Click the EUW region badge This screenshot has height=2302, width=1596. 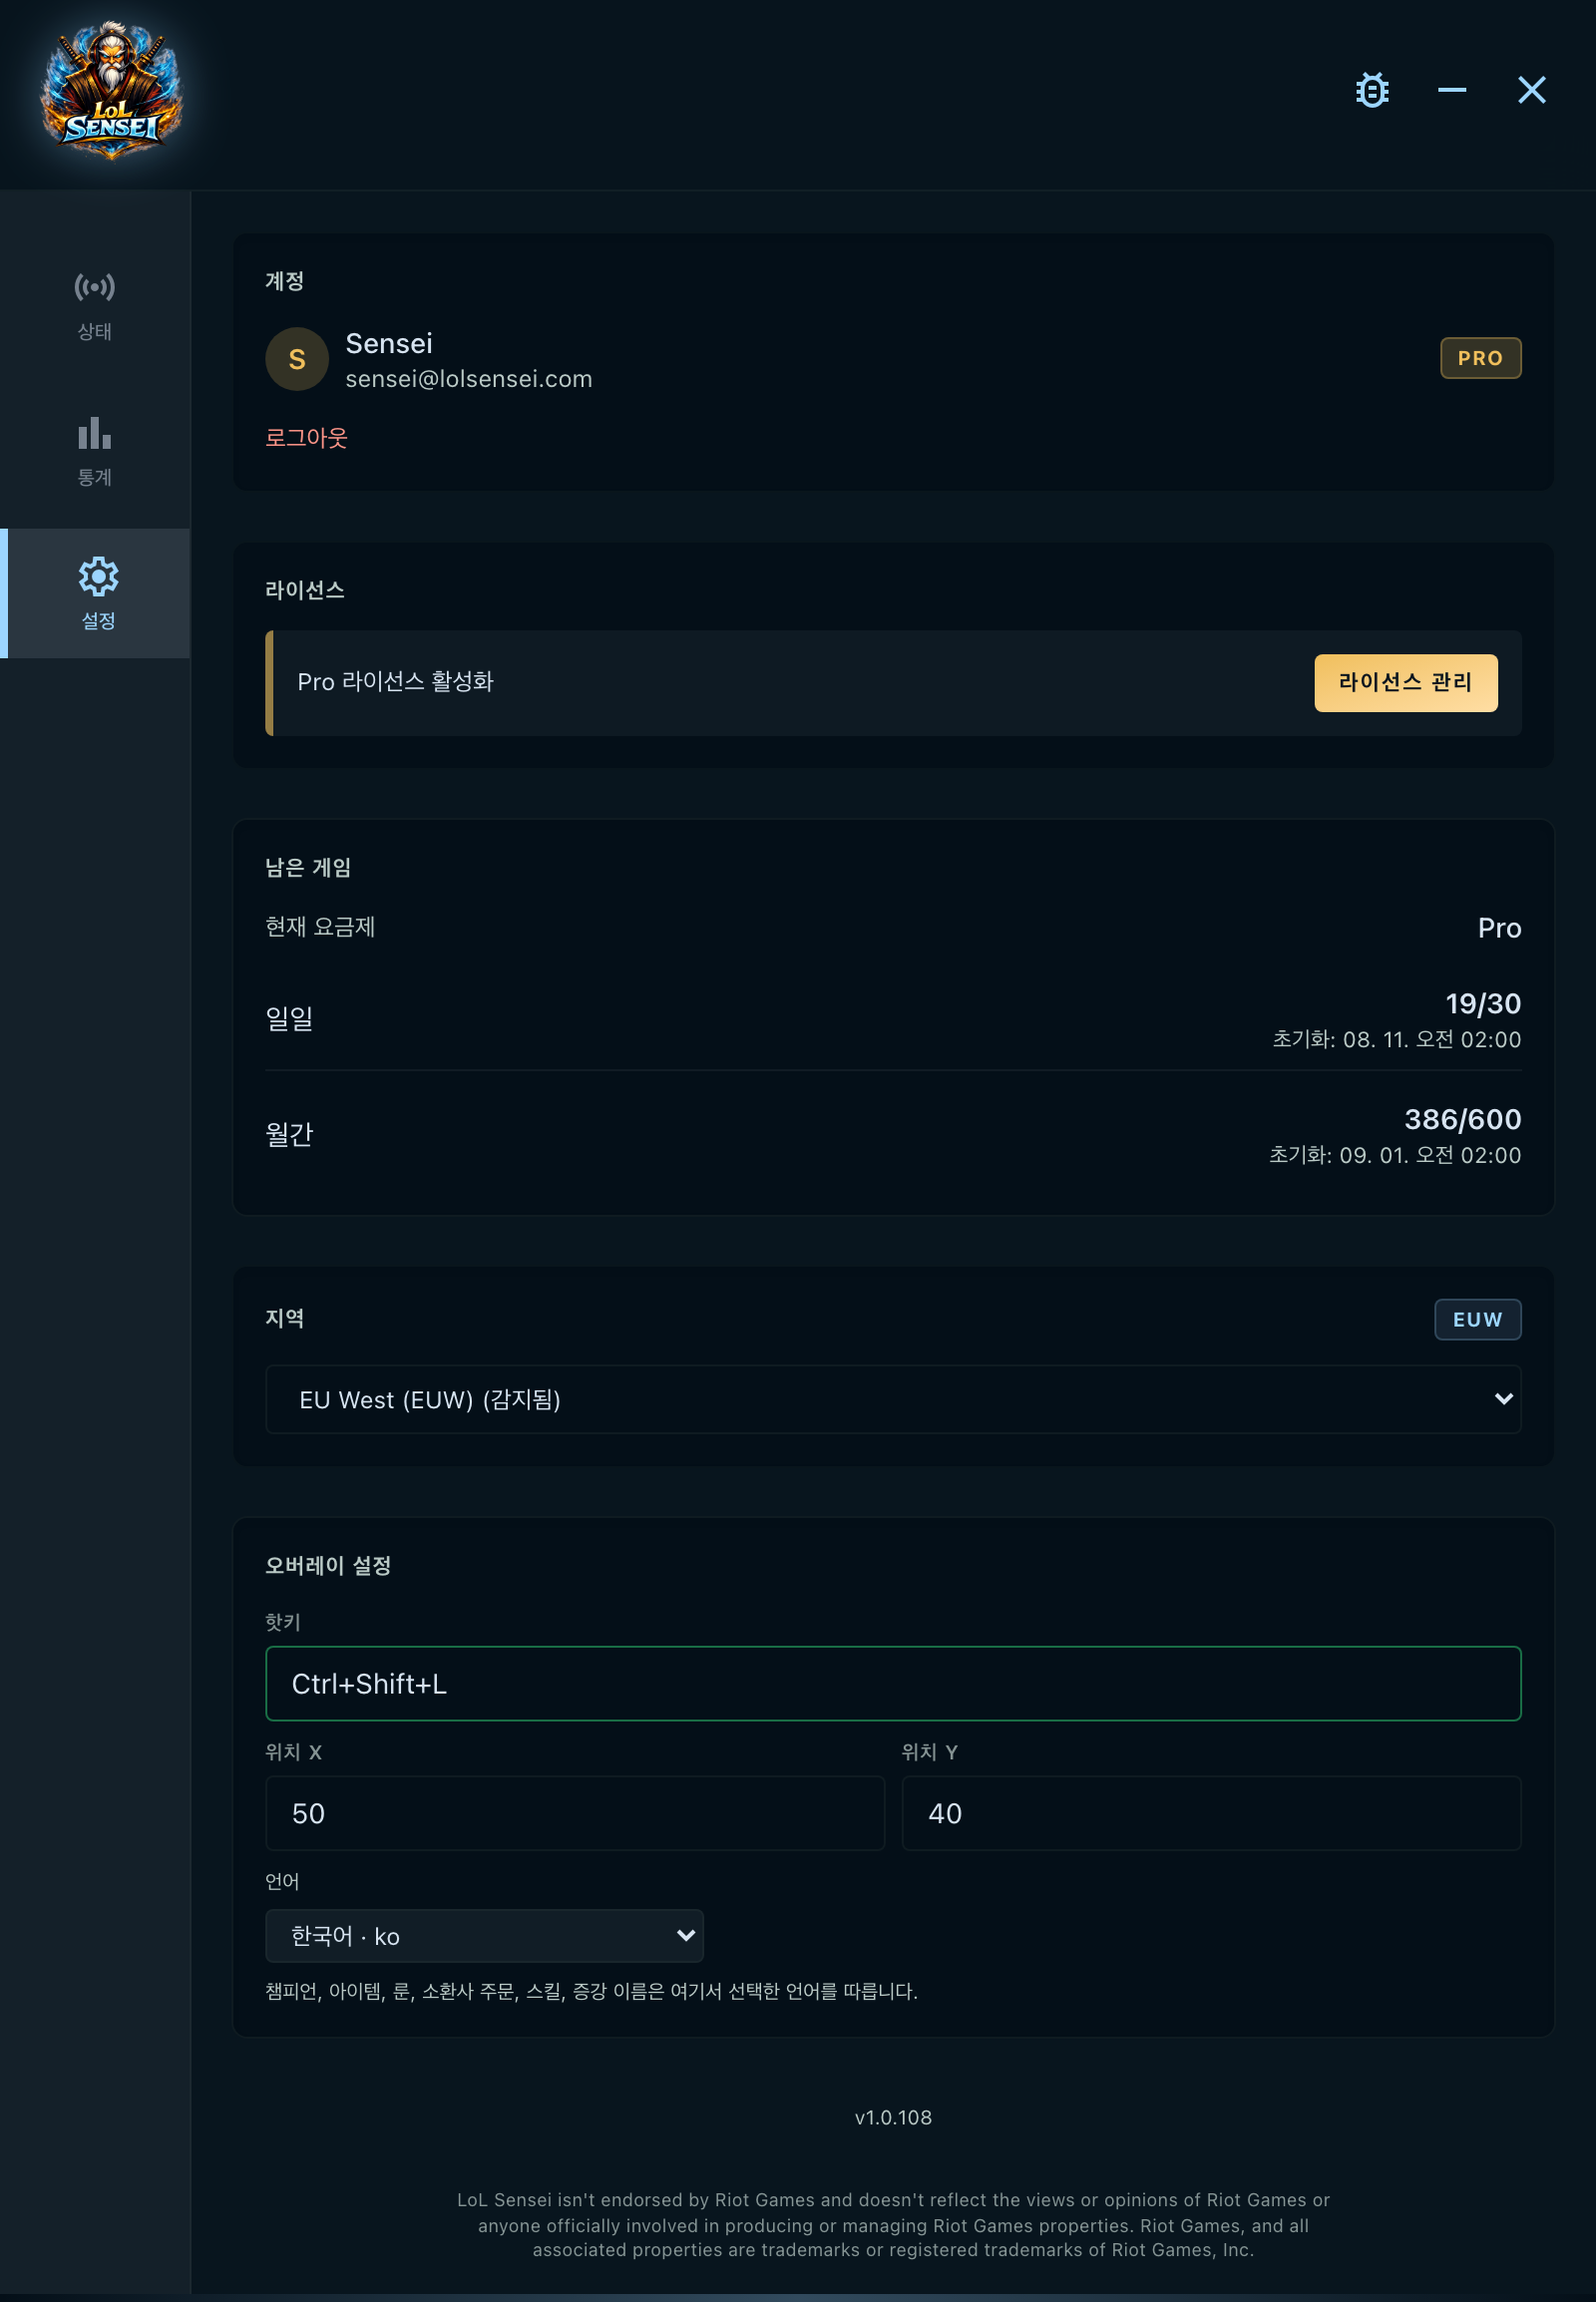click(1477, 1319)
